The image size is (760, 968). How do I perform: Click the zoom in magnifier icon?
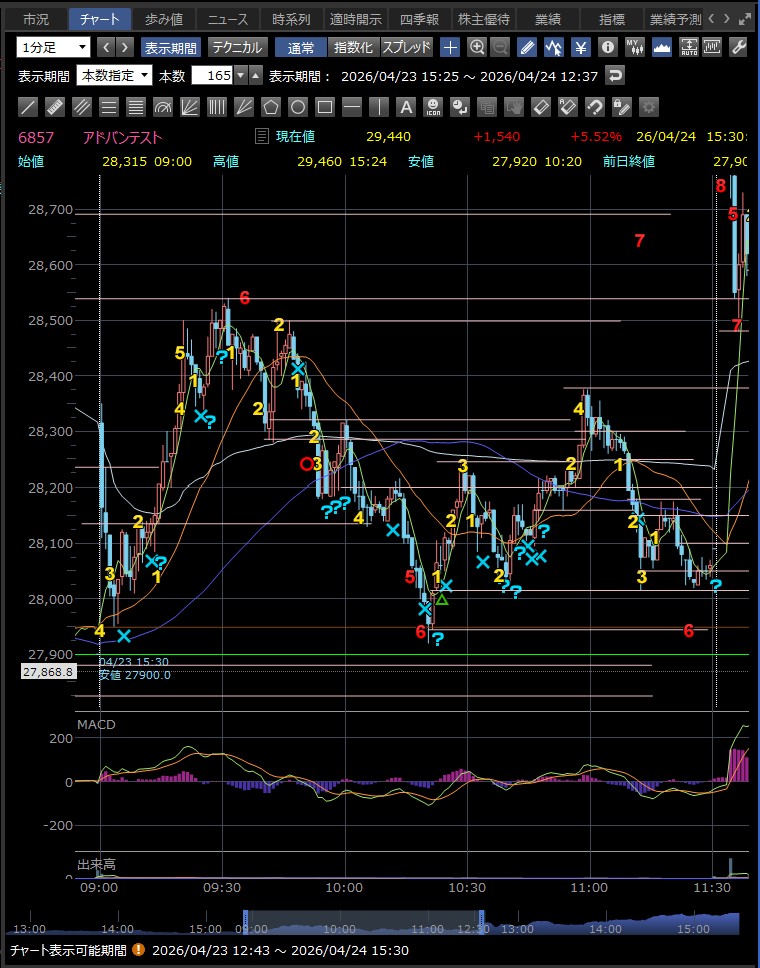tap(477, 47)
